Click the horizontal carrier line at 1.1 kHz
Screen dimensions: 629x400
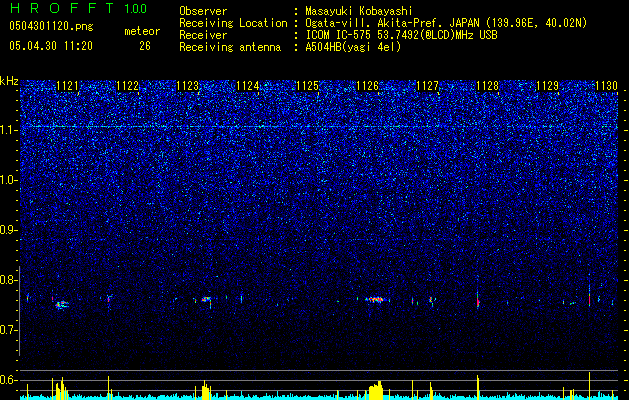[x=319, y=127]
